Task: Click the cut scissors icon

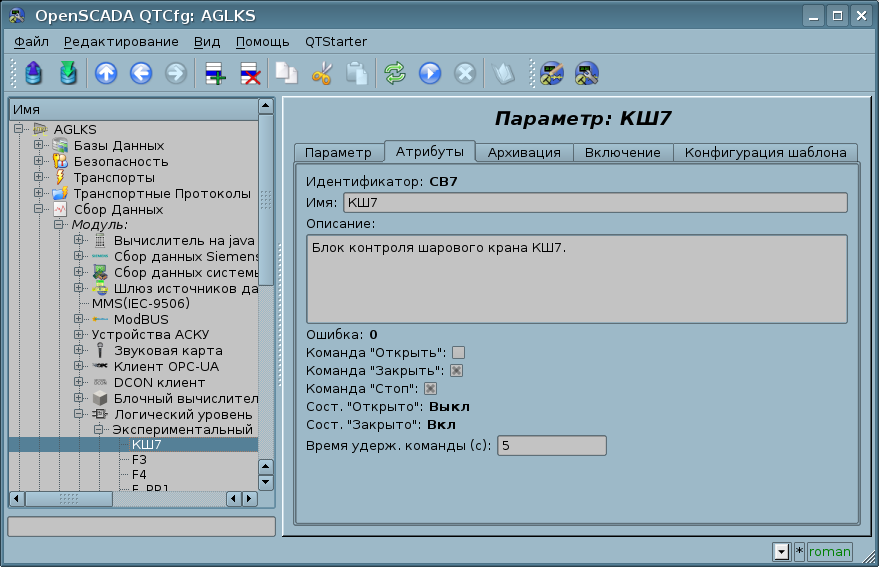Action: 321,73
